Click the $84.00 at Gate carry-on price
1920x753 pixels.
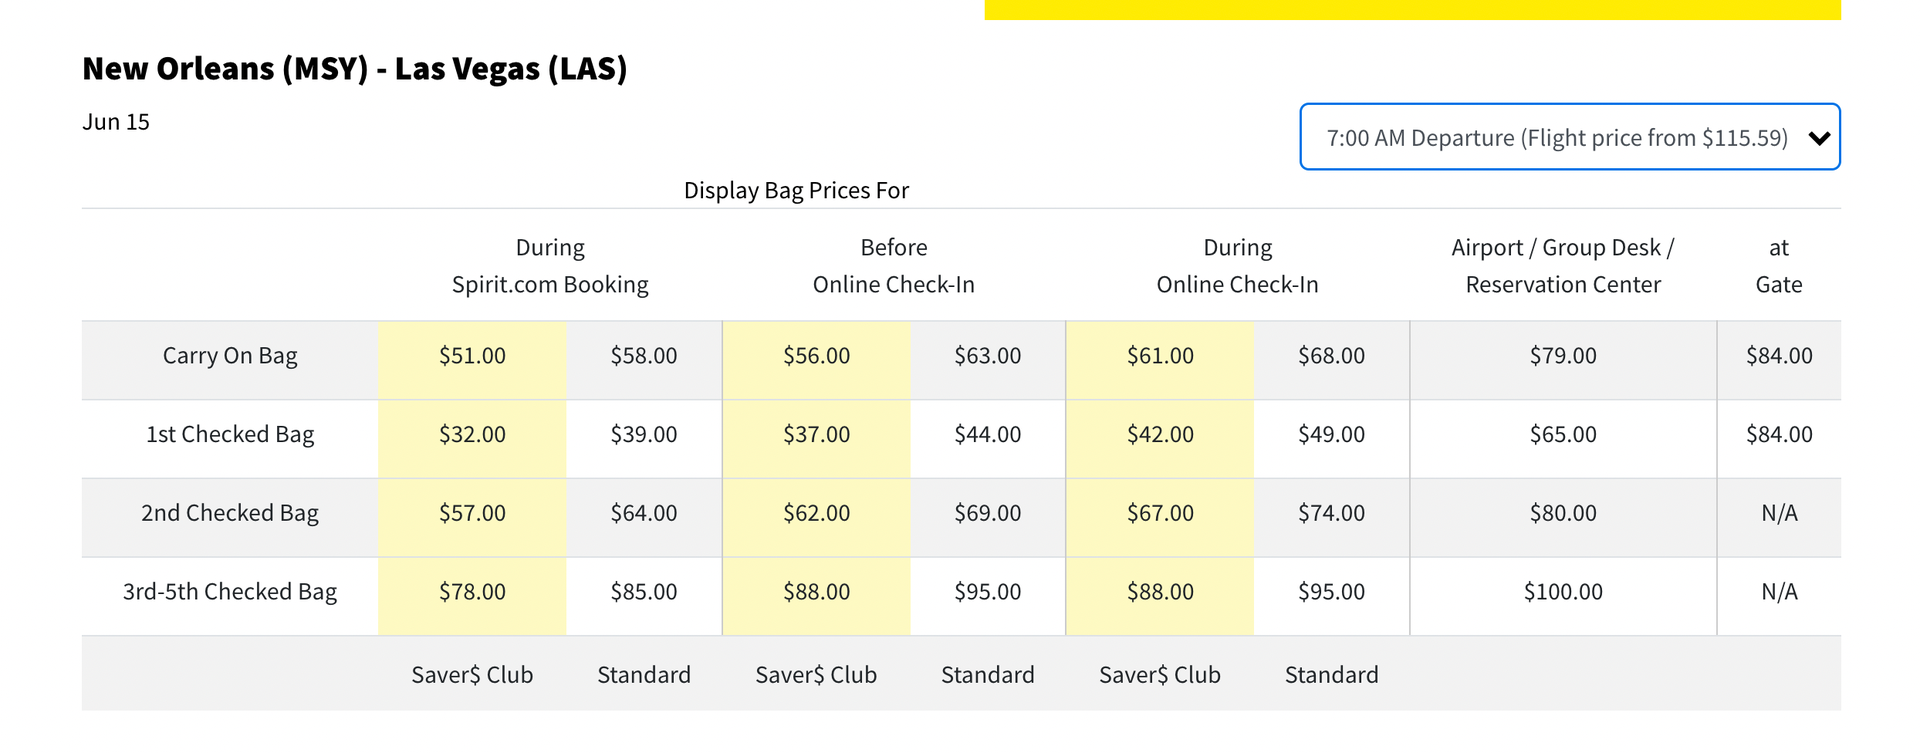tap(1779, 355)
